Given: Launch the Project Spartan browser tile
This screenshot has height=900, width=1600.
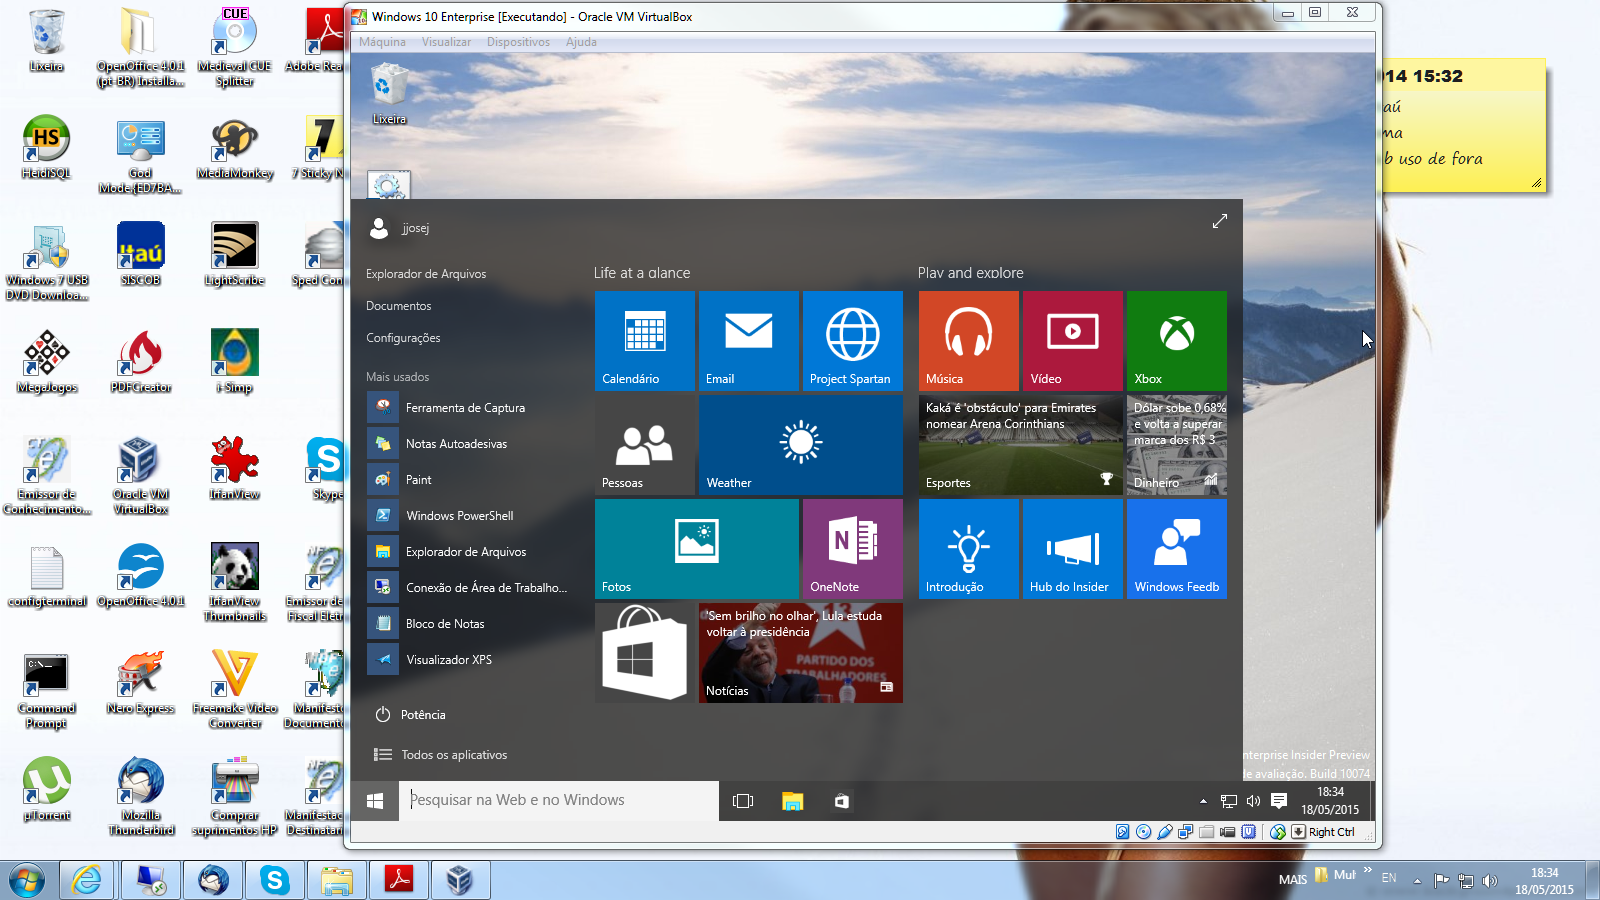Looking at the screenshot, I should (x=852, y=340).
